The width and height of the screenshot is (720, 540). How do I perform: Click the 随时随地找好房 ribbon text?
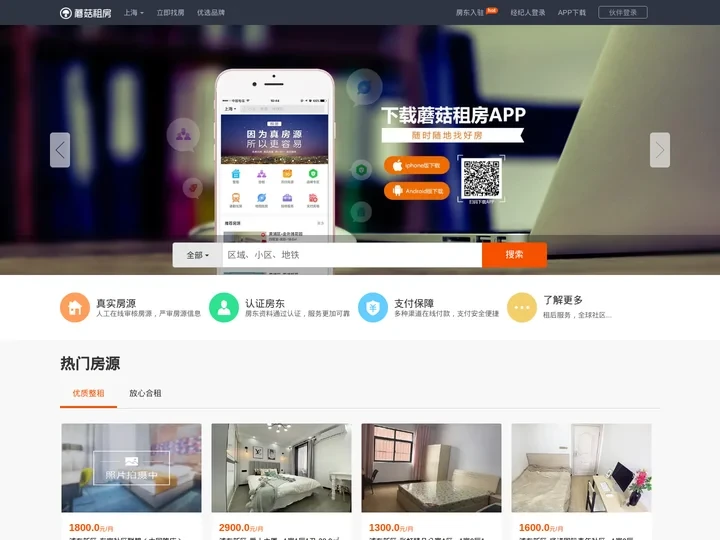pyautogui.click(x=447, y=135)
